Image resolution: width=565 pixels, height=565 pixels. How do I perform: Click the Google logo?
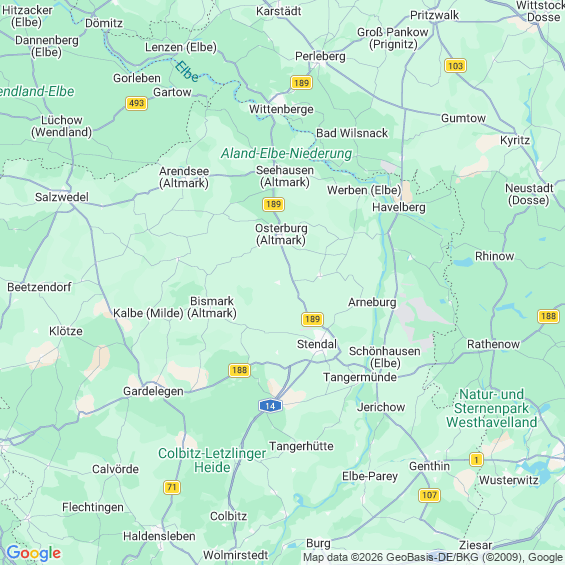(x=34, y=553)
